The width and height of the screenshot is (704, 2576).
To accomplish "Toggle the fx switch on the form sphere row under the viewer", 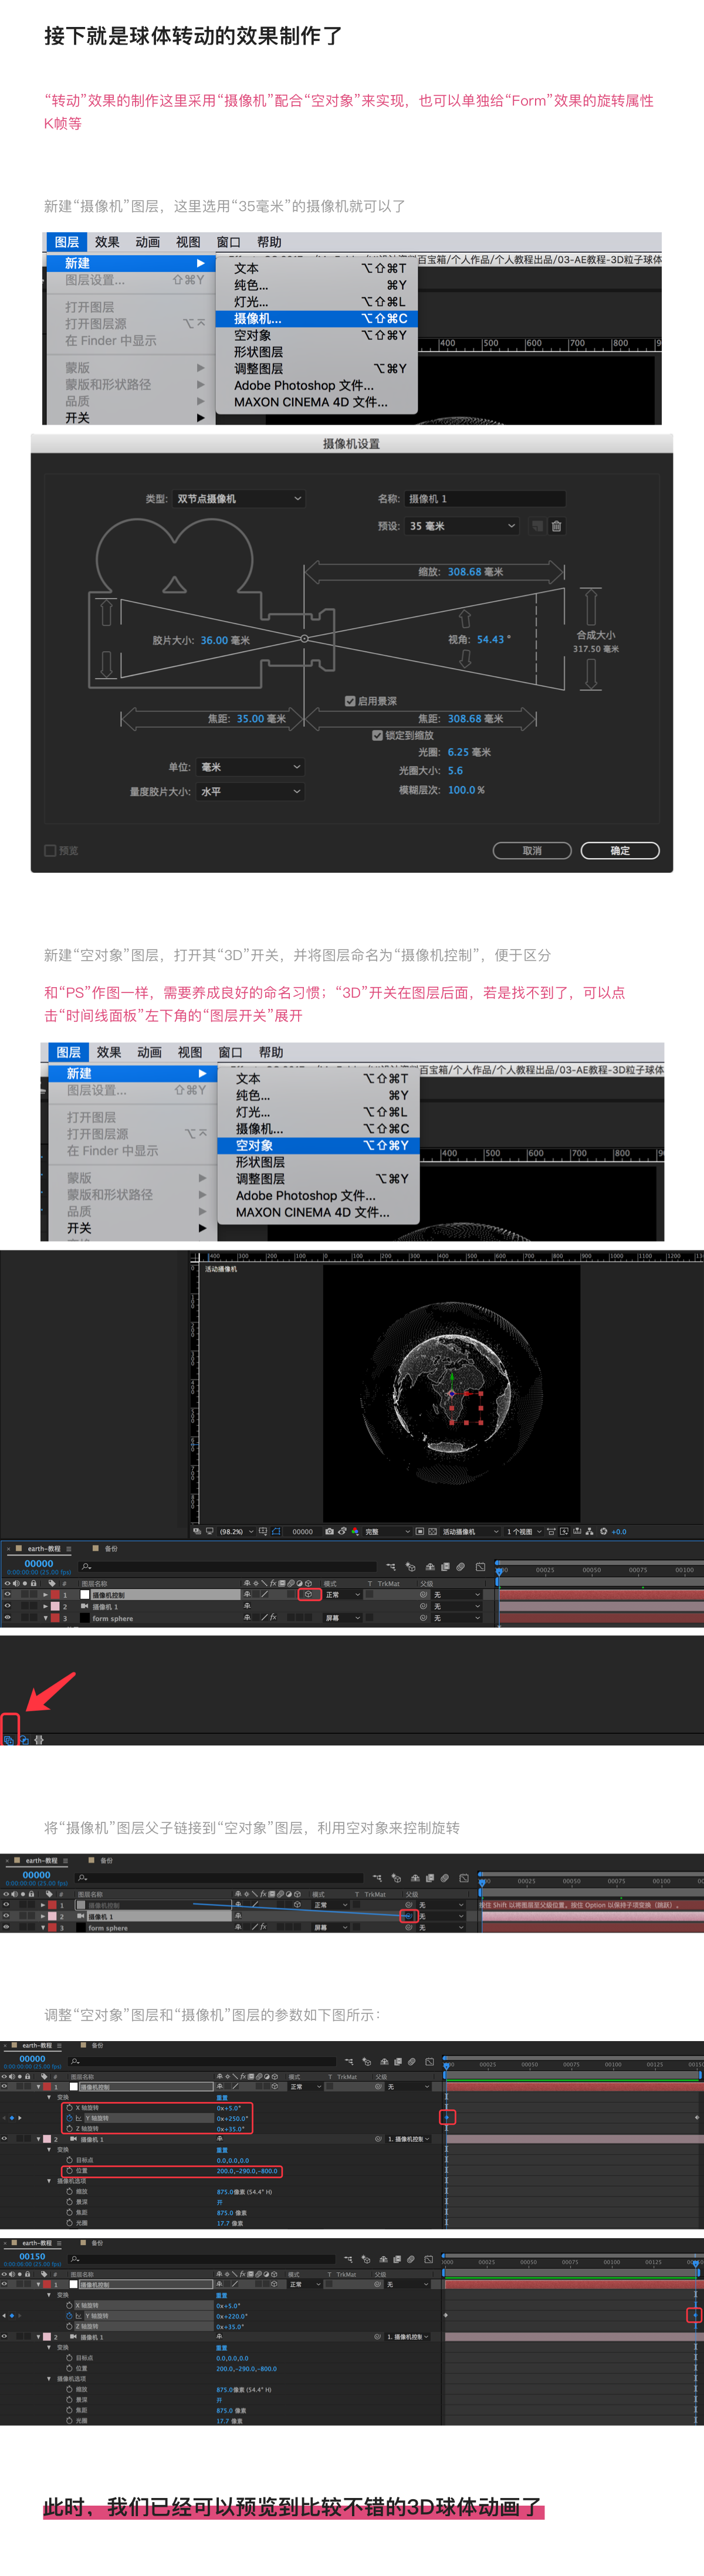I will click(x=272, y=1617).
